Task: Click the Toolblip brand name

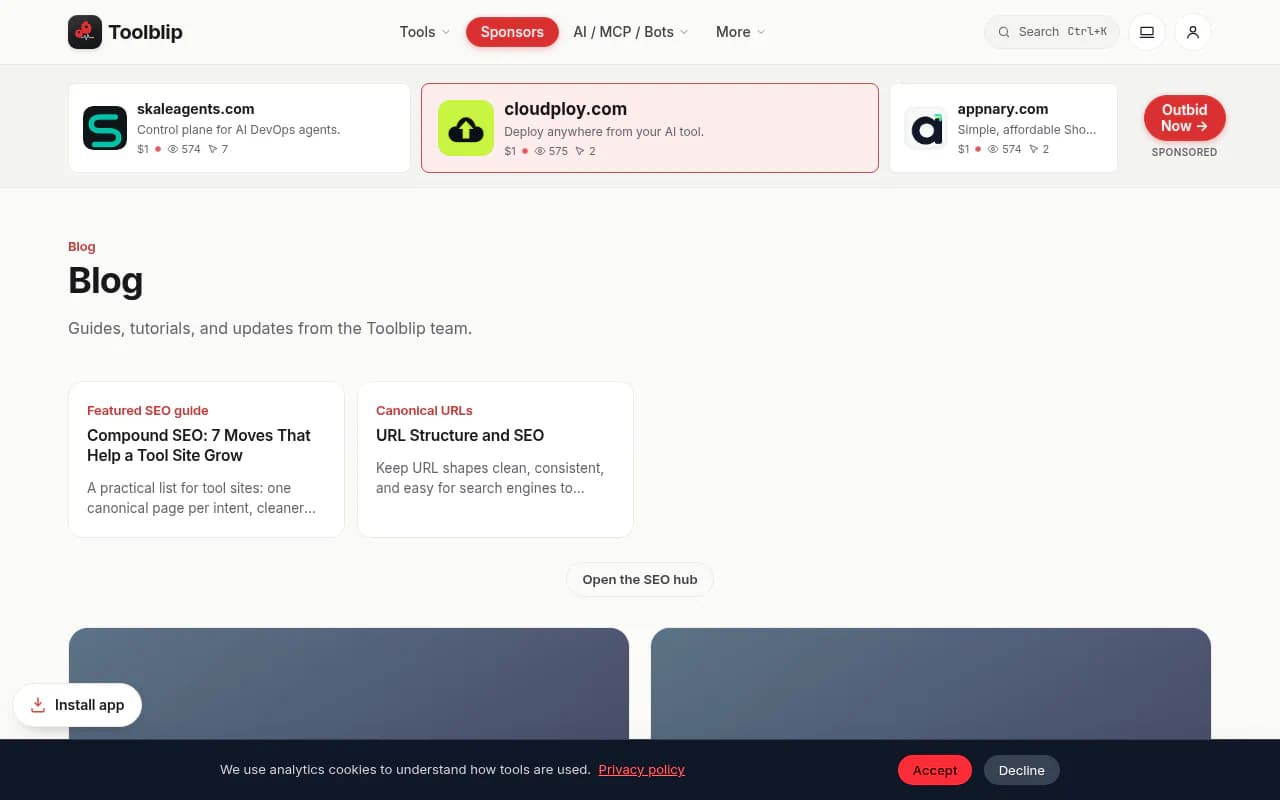Action: 146,32
